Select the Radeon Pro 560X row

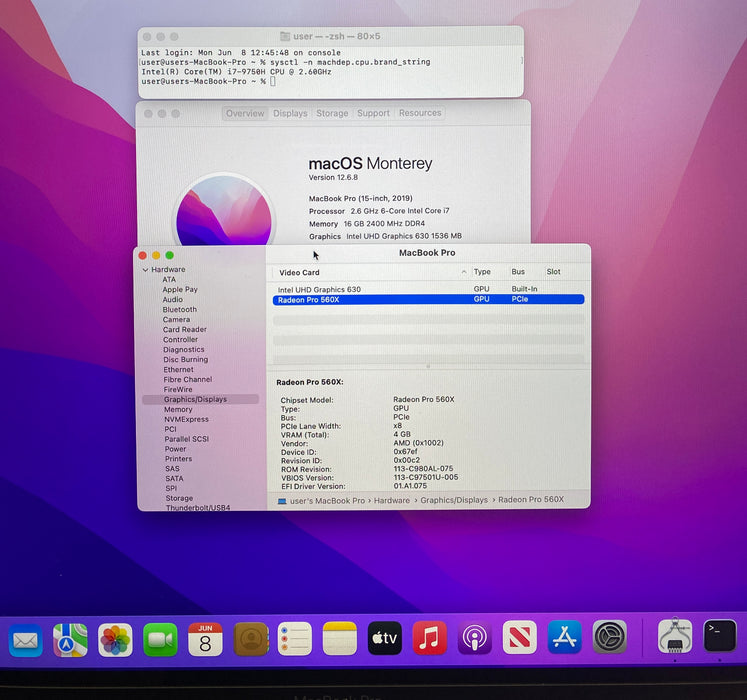click(428, 299)
